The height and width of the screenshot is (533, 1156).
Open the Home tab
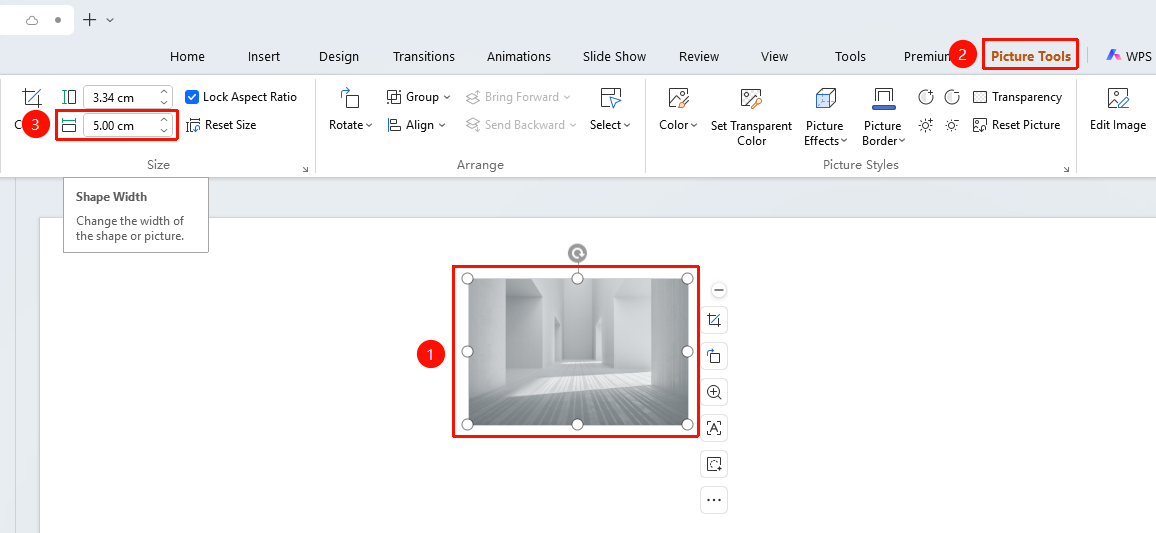point(187,56)
